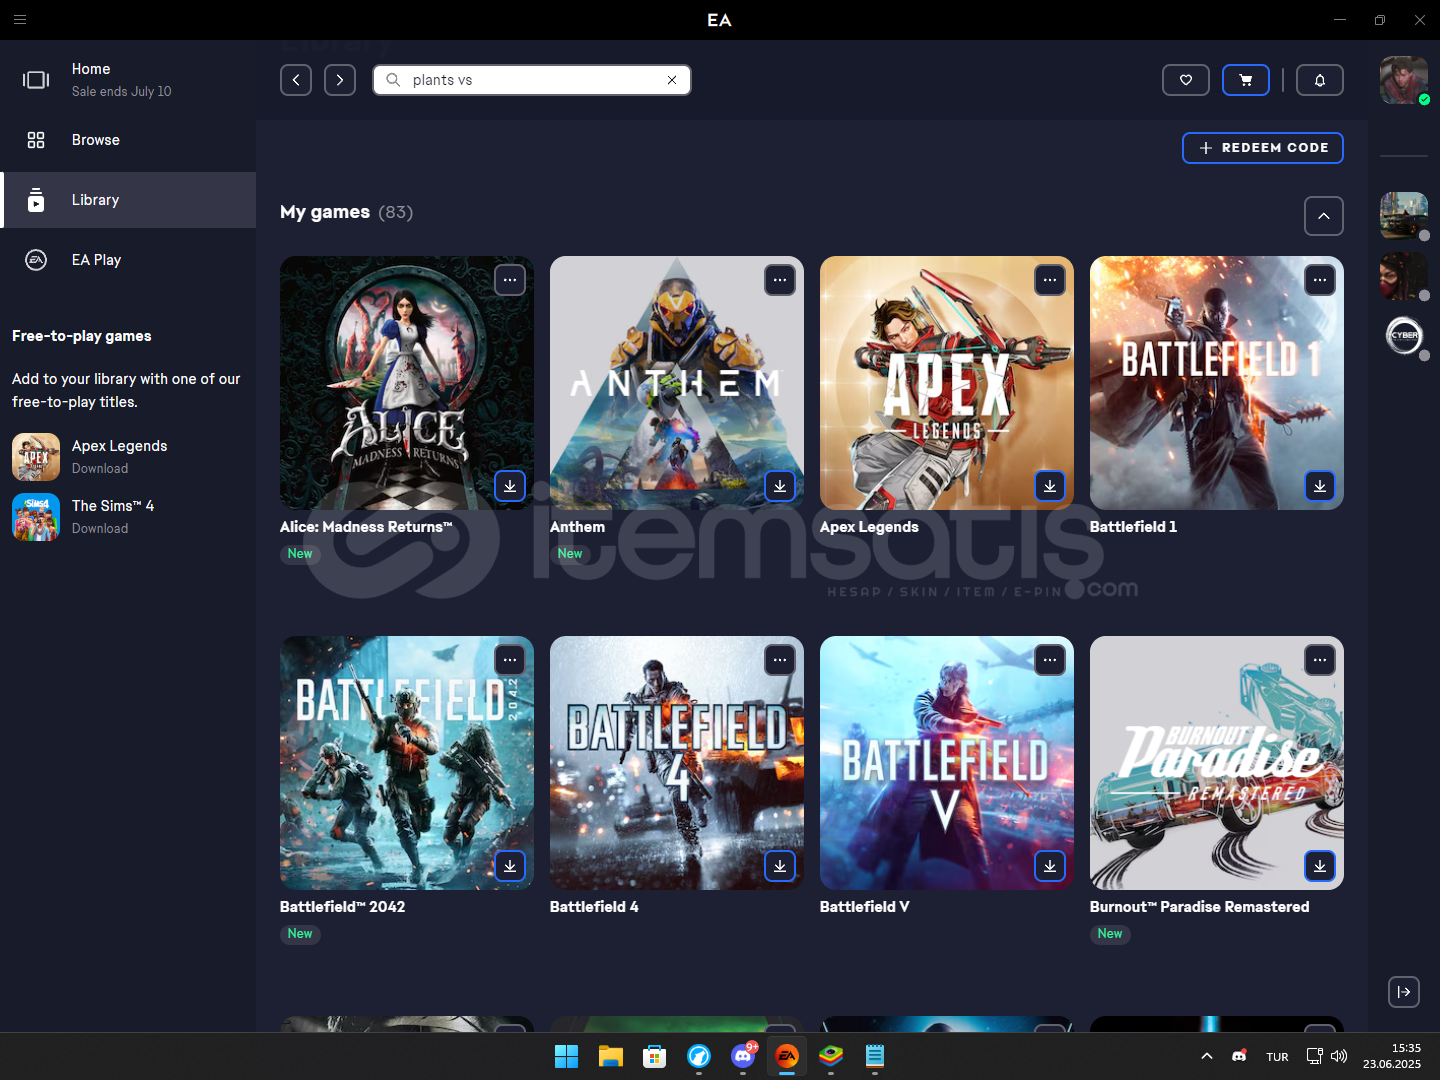Go back with the left arrow button
1440x1080 pixels.
pyautogui.click(x=296, y=80)
